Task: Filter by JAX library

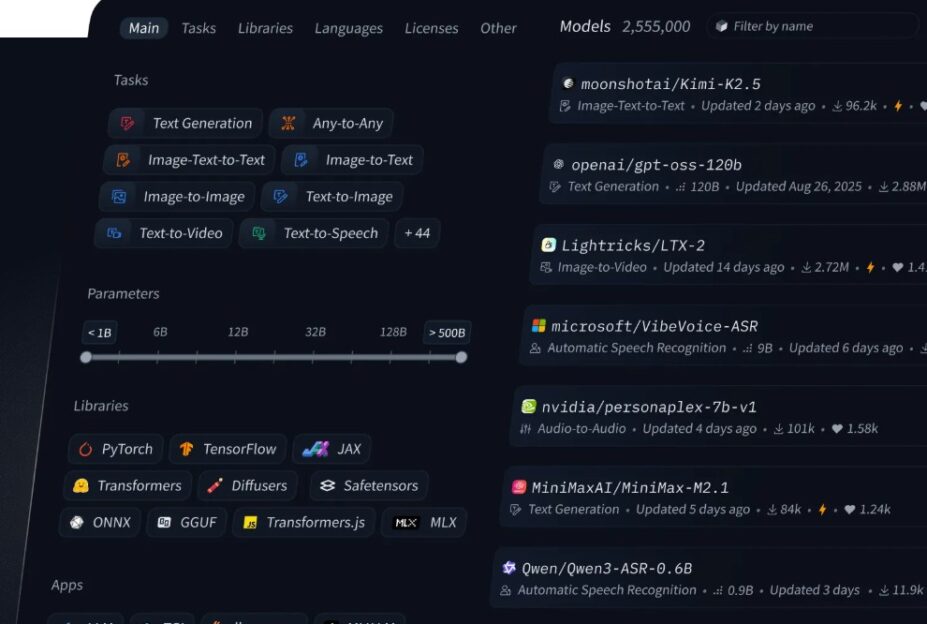Action: [332, 449]
